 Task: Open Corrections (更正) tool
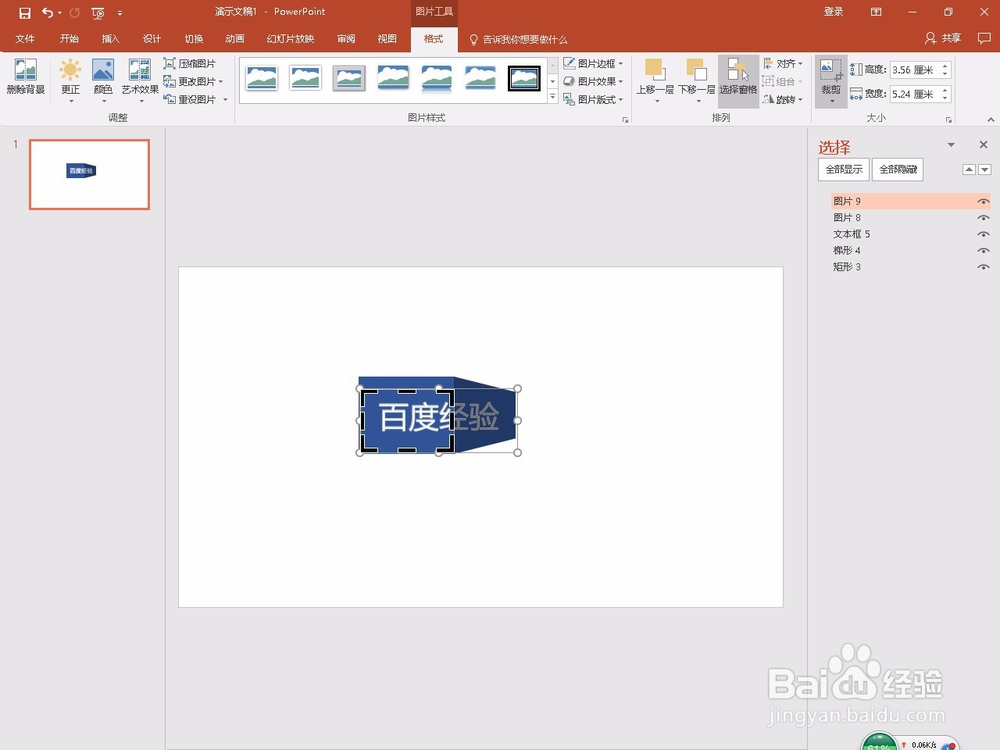[x=70, y=80]
